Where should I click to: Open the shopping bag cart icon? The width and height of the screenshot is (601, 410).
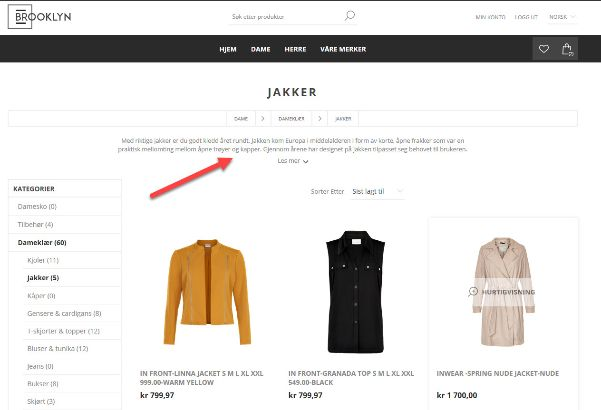click(567, 49)
